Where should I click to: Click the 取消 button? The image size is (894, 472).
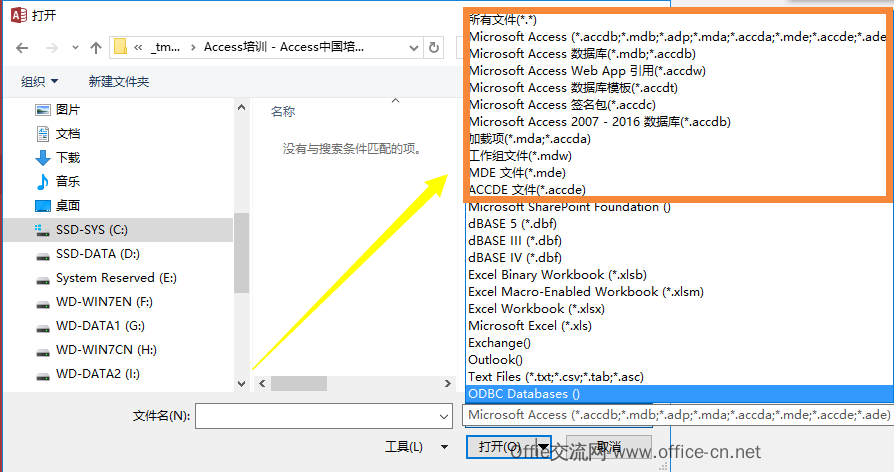coord(609,447)
